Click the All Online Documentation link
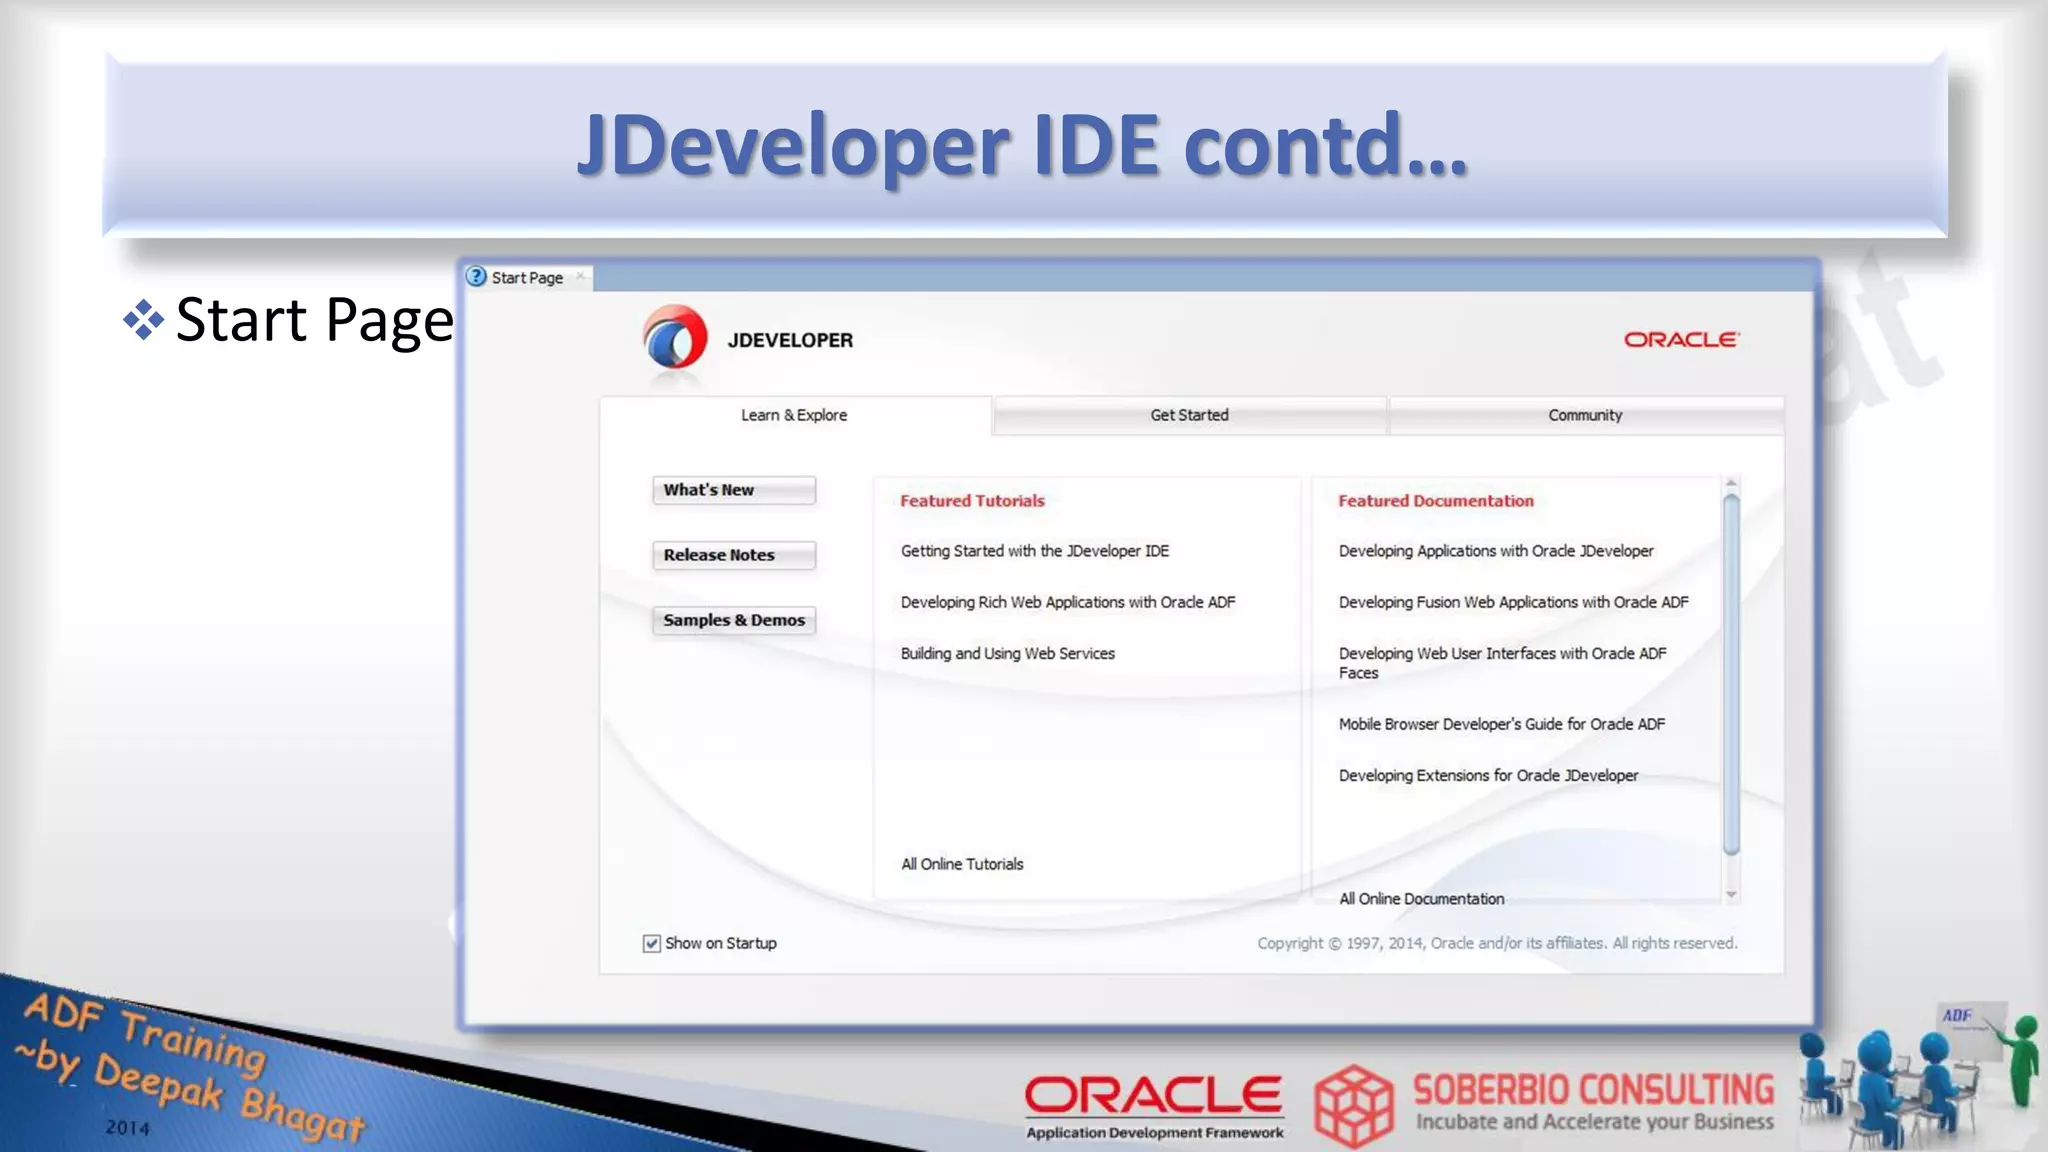 click(1421, 899)
